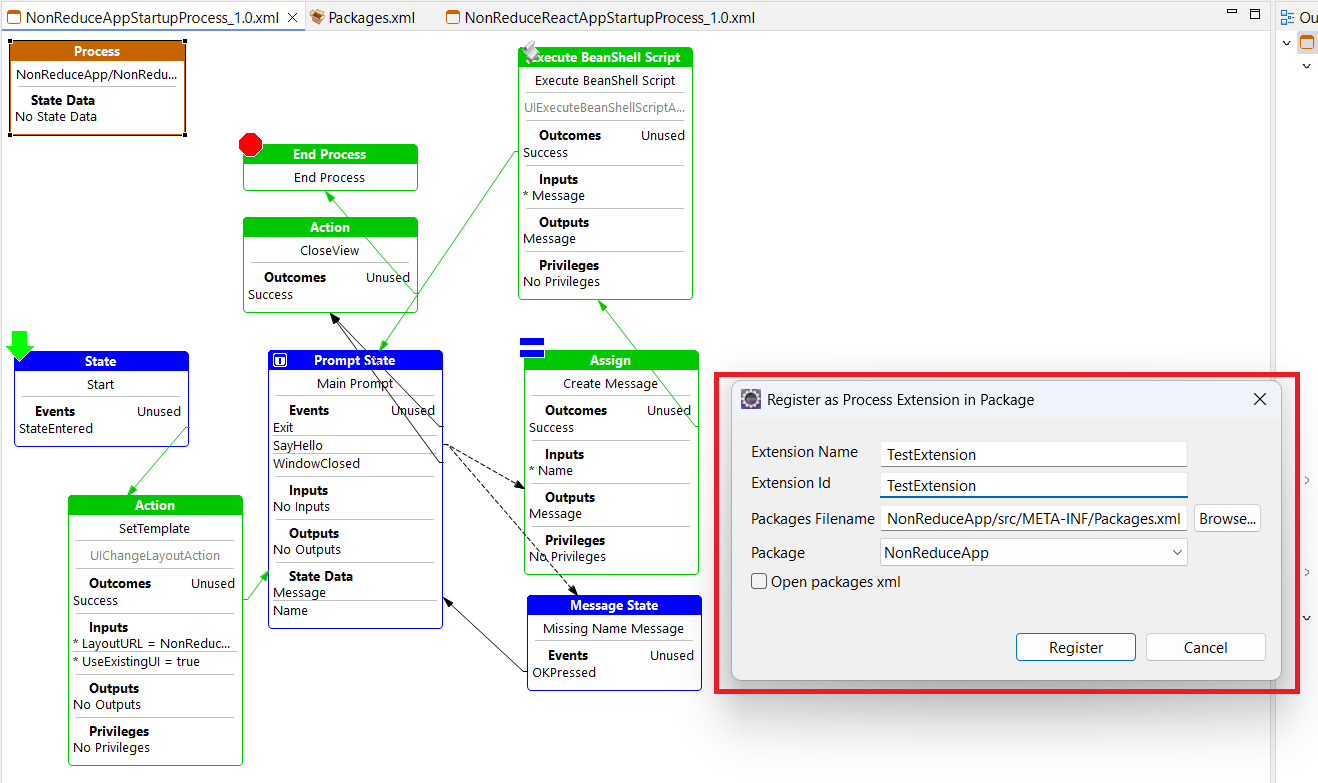Select the End Process node header
The image size is (1318, 783).
coord(330,154)
